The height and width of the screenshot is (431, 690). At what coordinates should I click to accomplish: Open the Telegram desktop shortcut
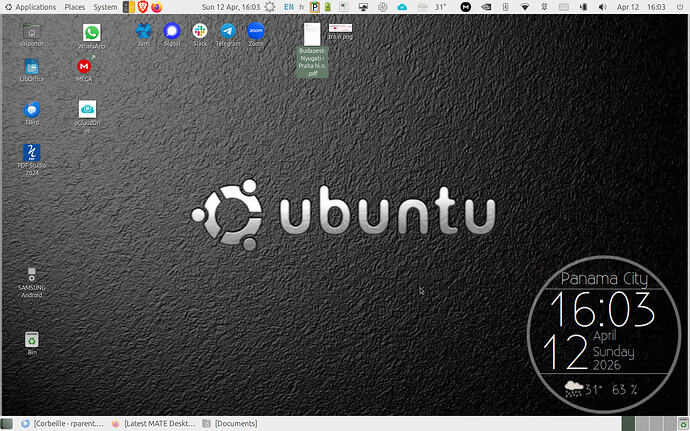pos(228,34)
